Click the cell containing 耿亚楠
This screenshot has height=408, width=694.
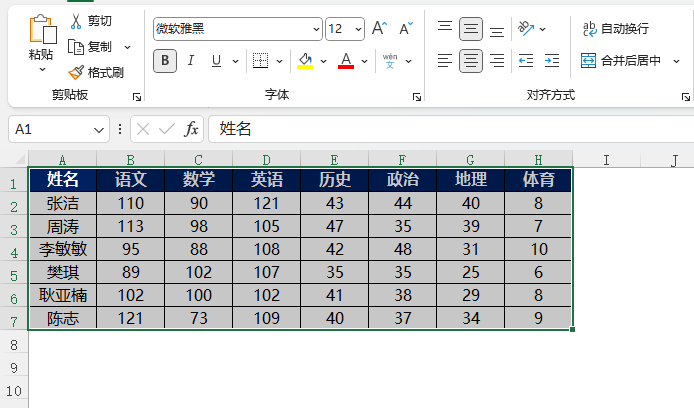tap(63, 295)
